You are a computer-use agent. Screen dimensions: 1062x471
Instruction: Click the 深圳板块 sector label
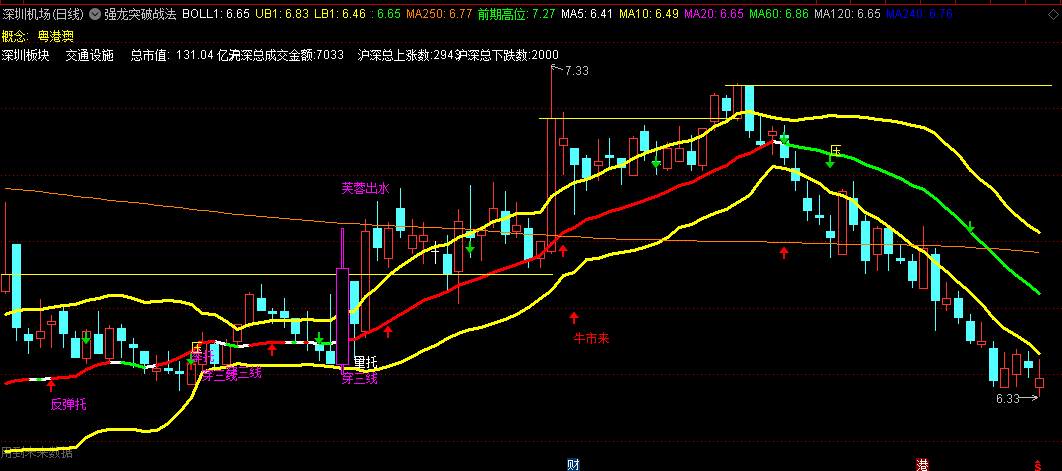tap(26, 56)
